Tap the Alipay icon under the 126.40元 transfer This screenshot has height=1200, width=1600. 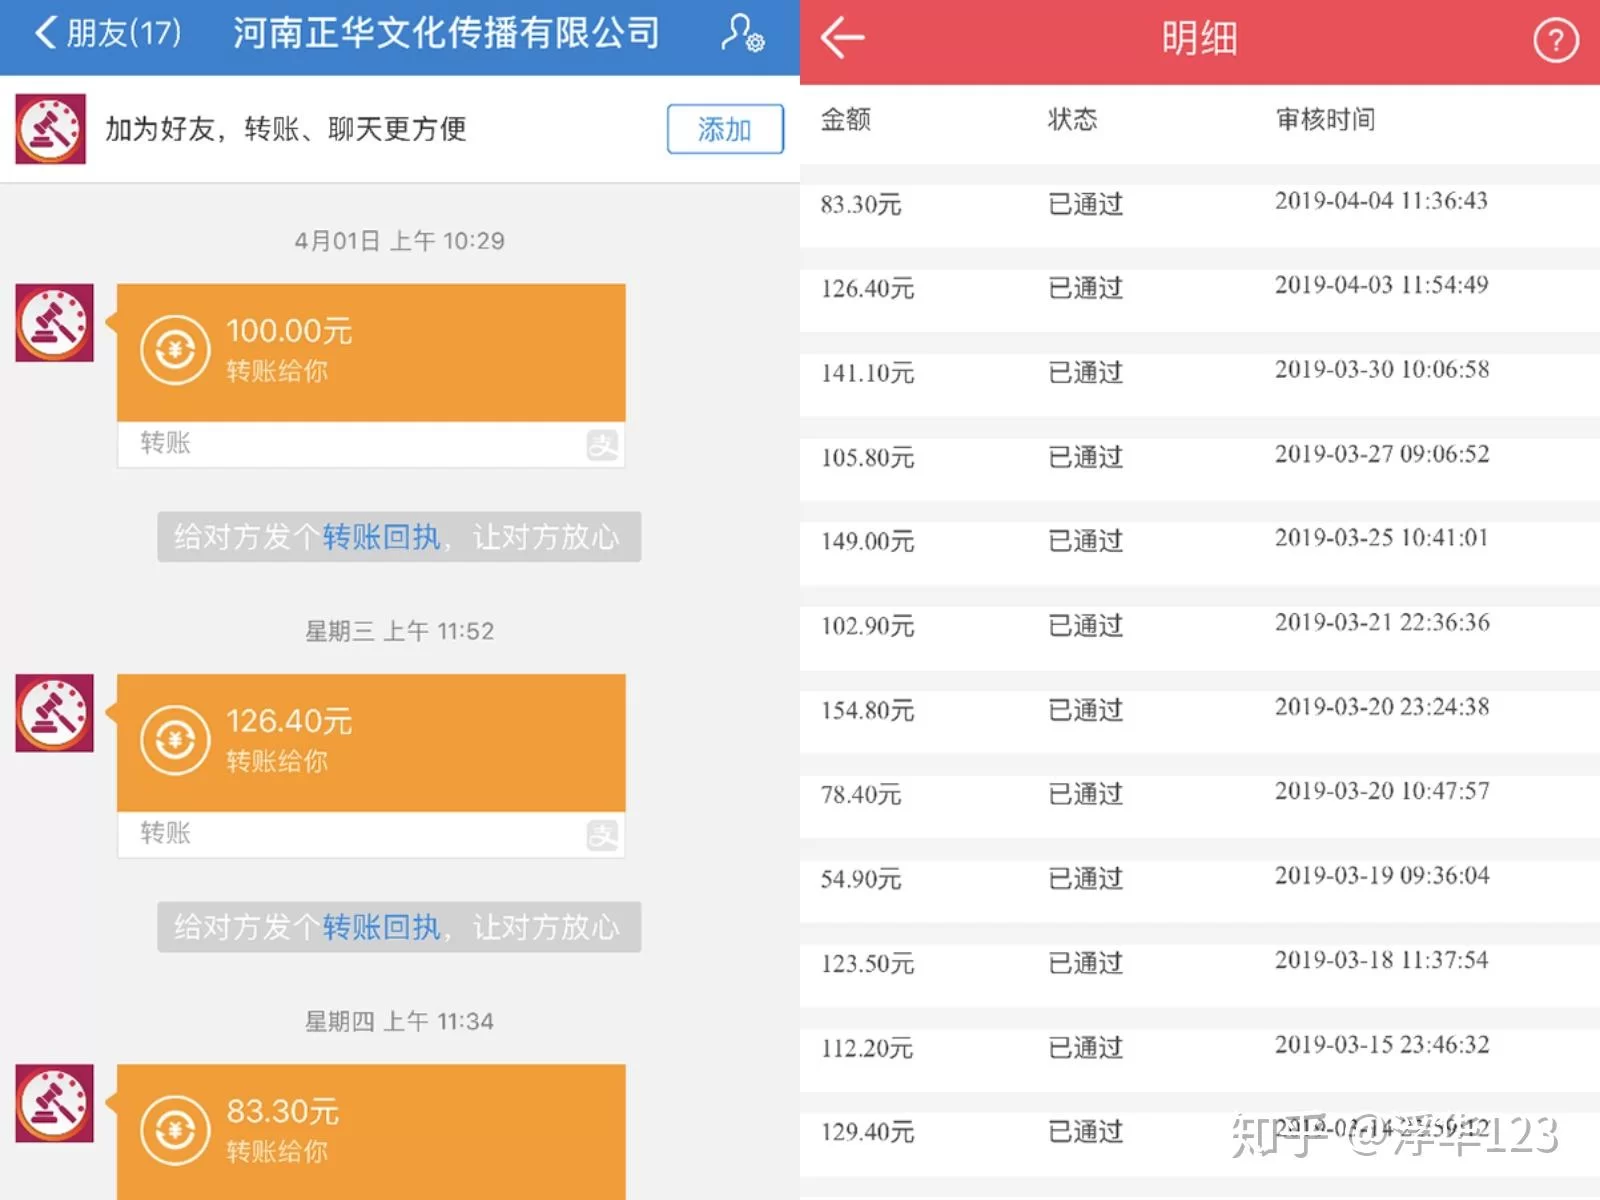click(x=602, y=835)
